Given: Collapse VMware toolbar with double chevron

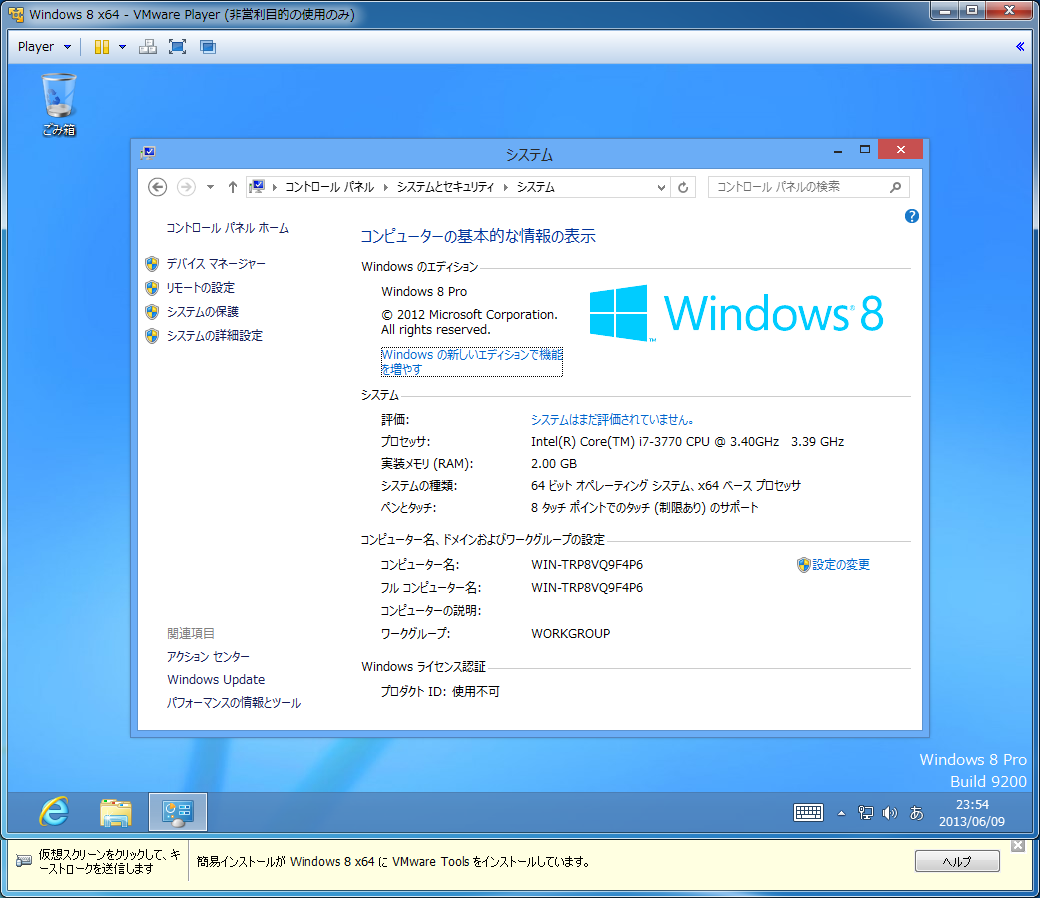Looking at the screenshot, I should coord(1020,46).
